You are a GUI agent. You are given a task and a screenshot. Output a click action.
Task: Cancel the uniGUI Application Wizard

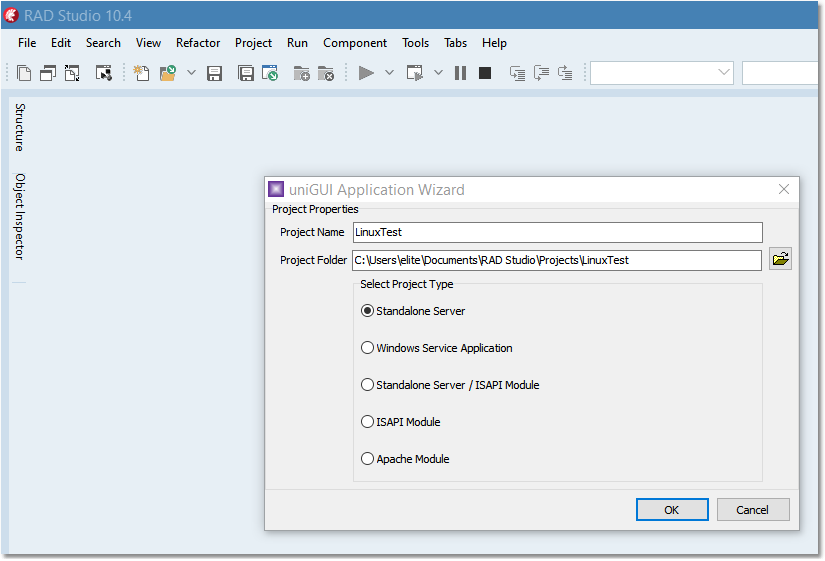point(752,510)
